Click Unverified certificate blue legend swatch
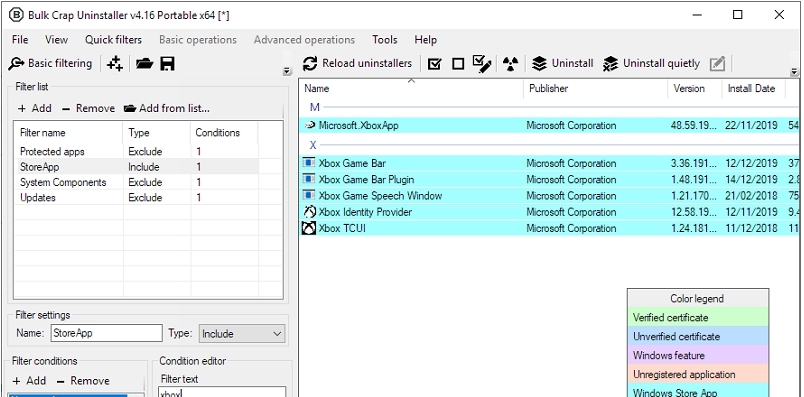This screenshot has width=804, height=397. (698, 336)
